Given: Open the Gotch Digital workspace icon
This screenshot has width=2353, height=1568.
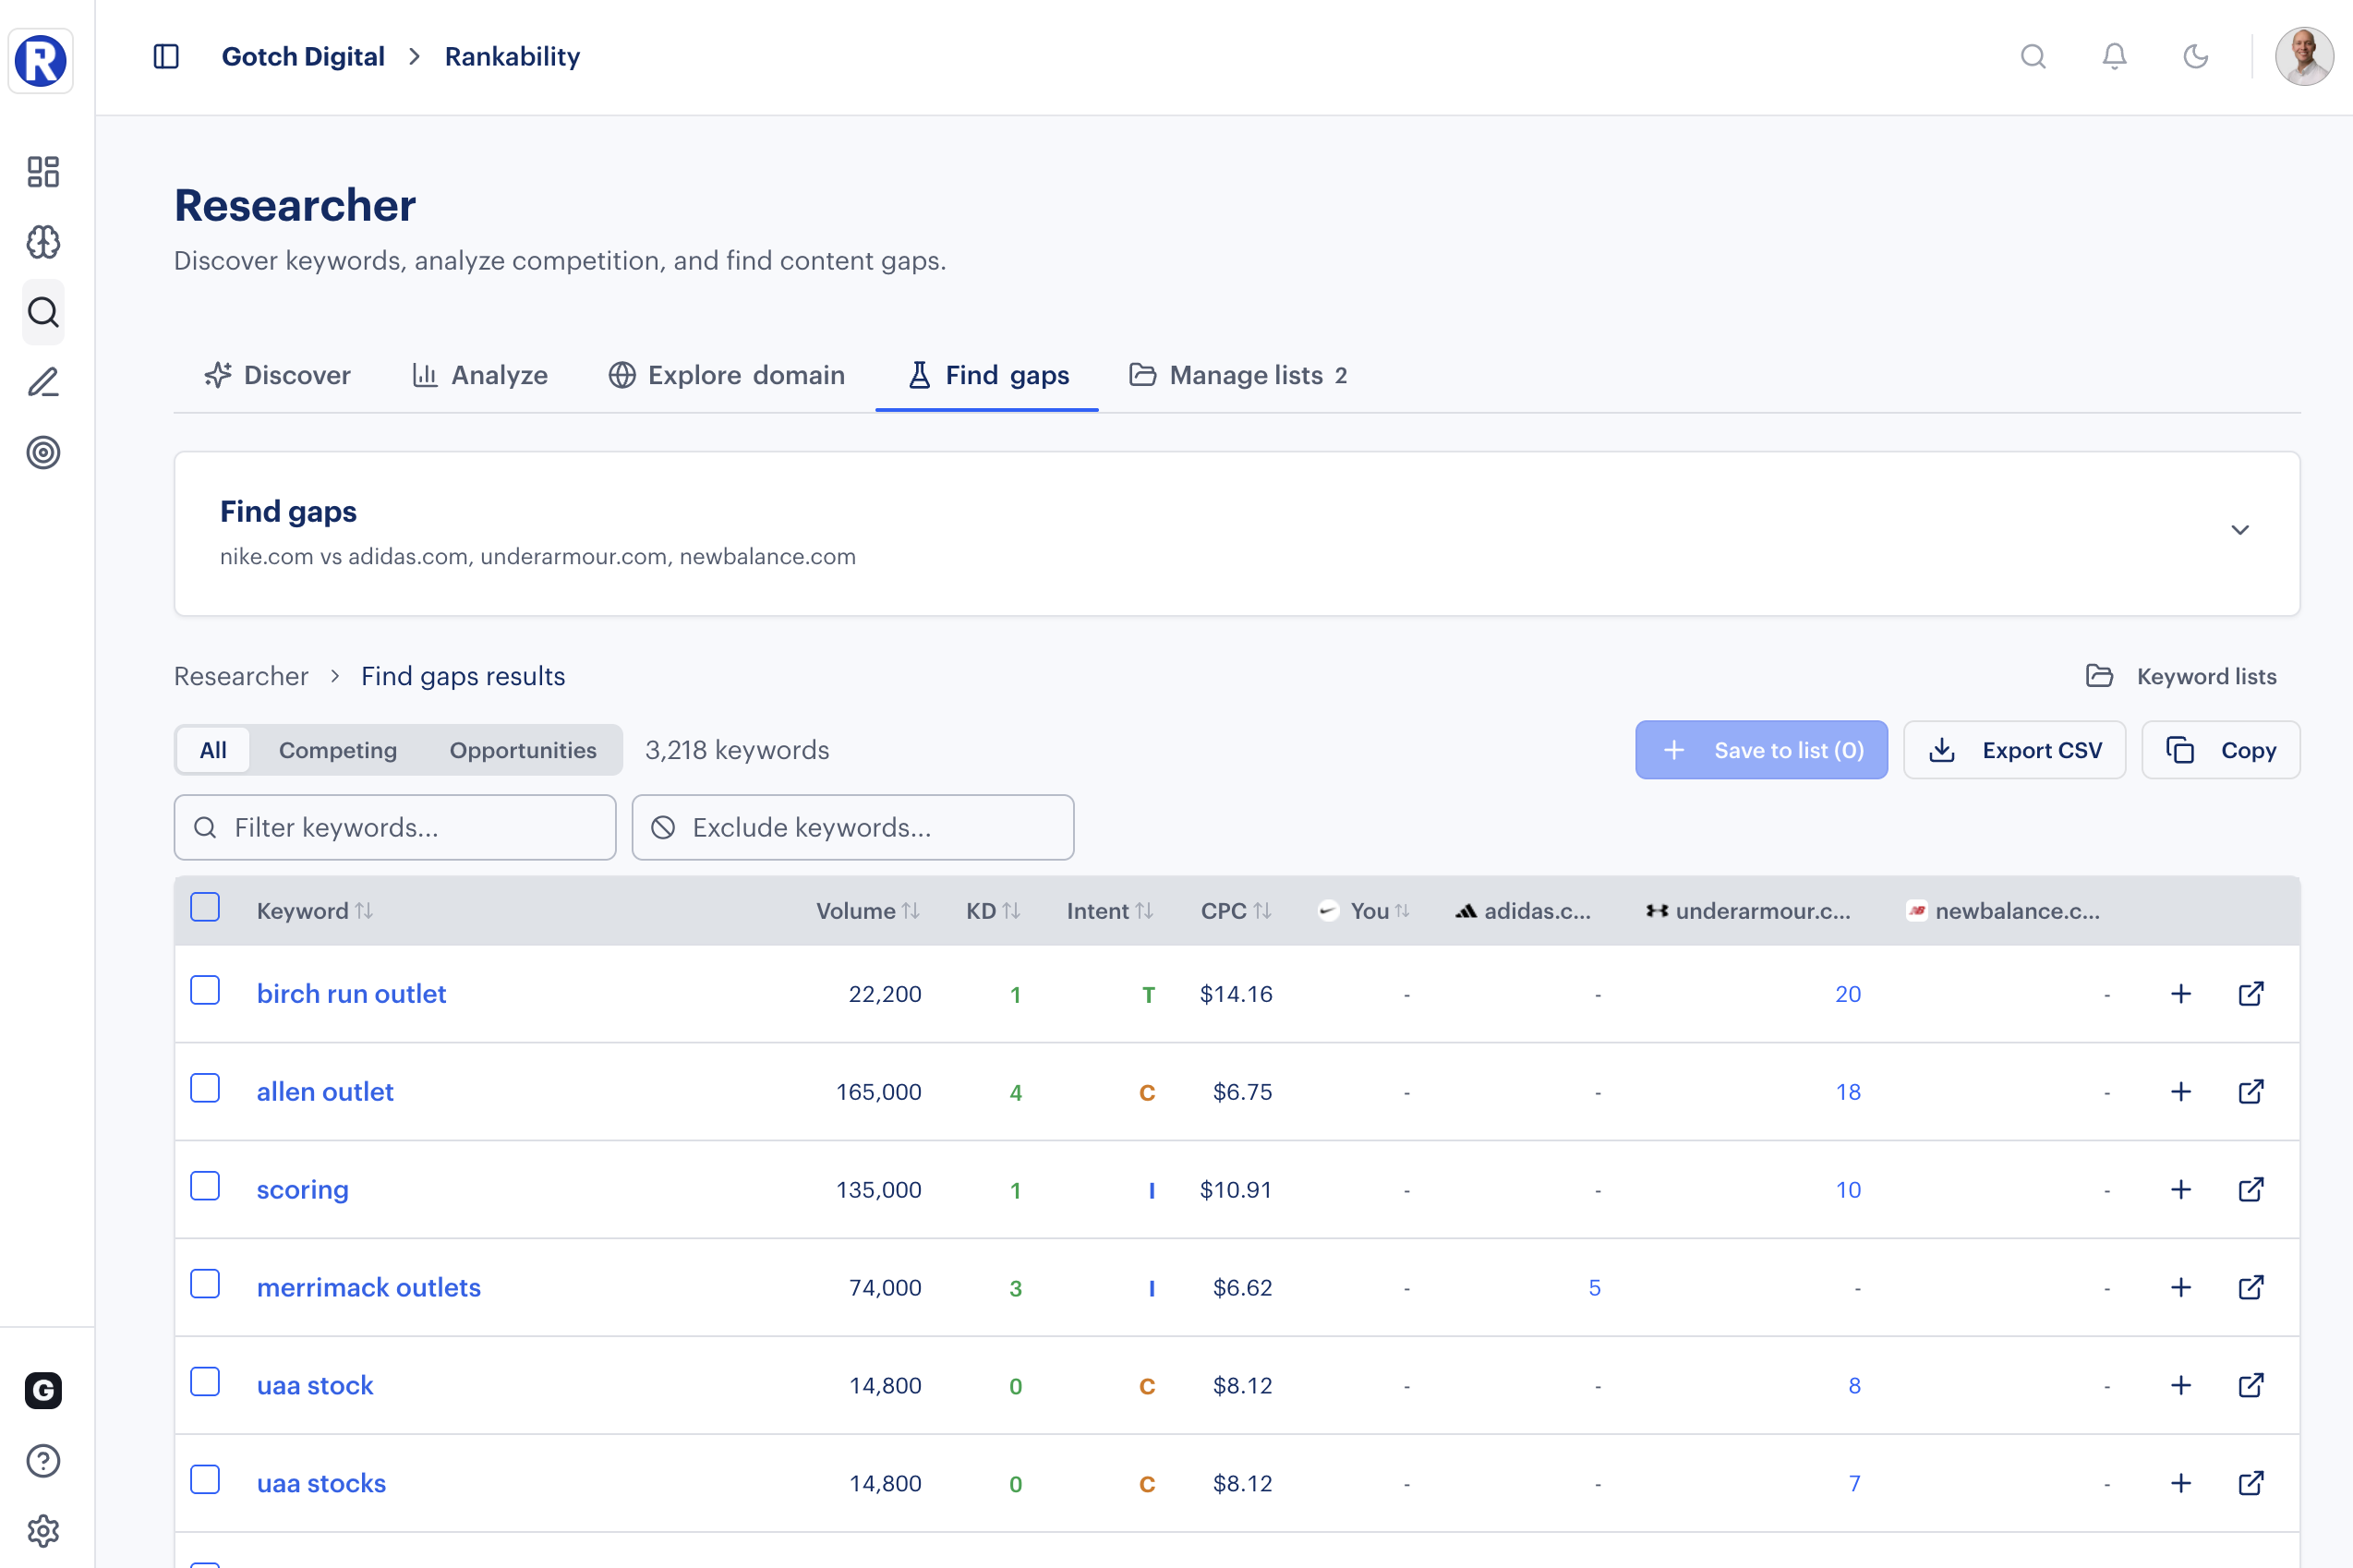Looking at the screenshot, I should (x=43, y=1390).
